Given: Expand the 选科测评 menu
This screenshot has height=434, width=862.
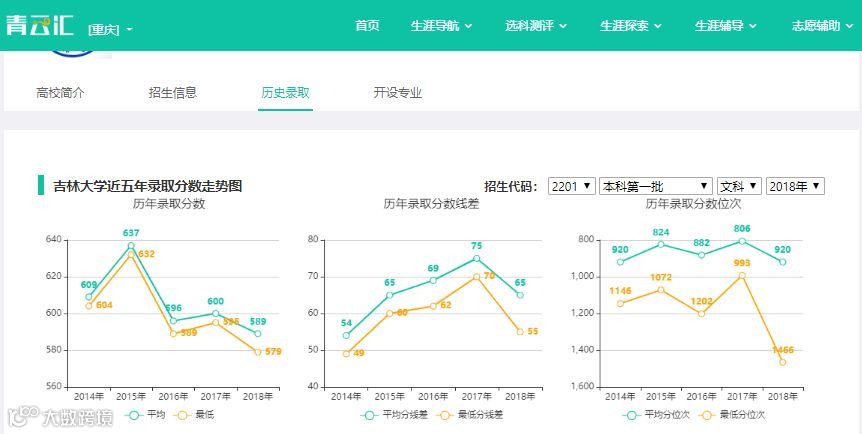Looking at the screenshot, I should point(536,26).
